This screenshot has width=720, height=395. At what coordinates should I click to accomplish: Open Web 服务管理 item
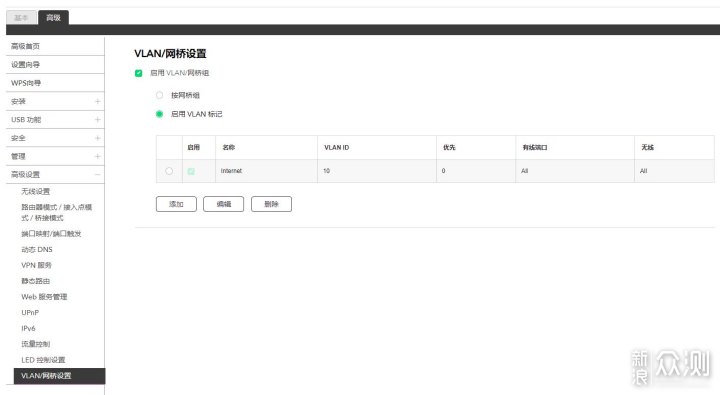(44, 297)
